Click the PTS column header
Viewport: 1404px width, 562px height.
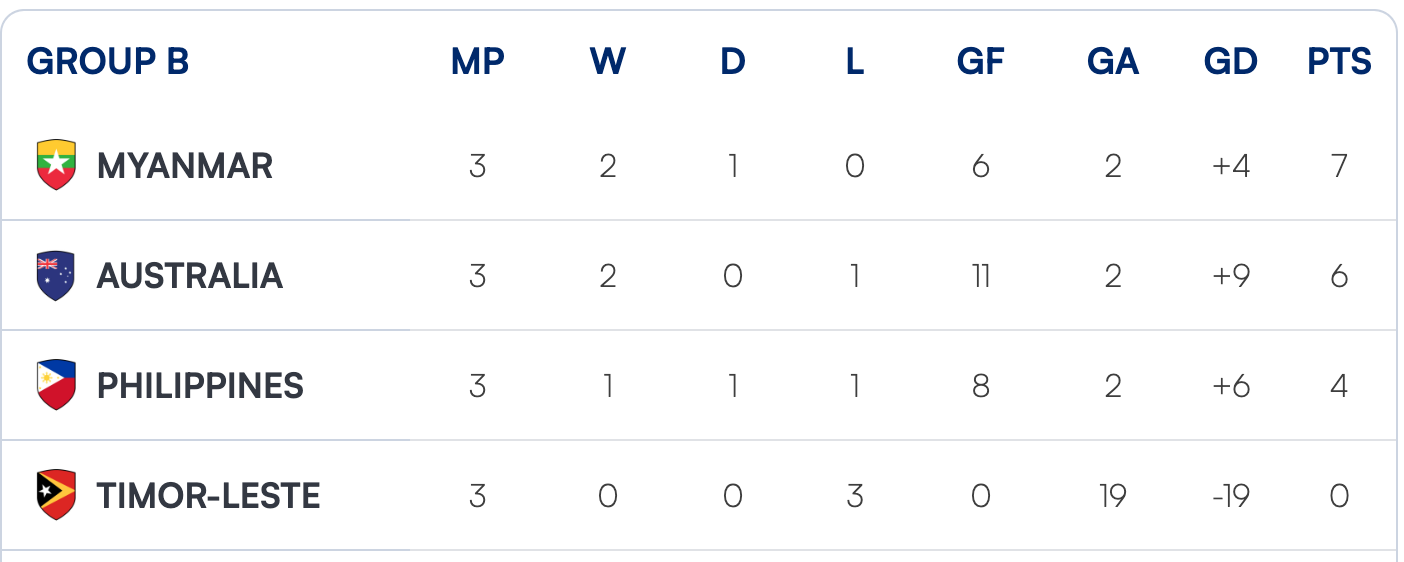point(1339,62)
